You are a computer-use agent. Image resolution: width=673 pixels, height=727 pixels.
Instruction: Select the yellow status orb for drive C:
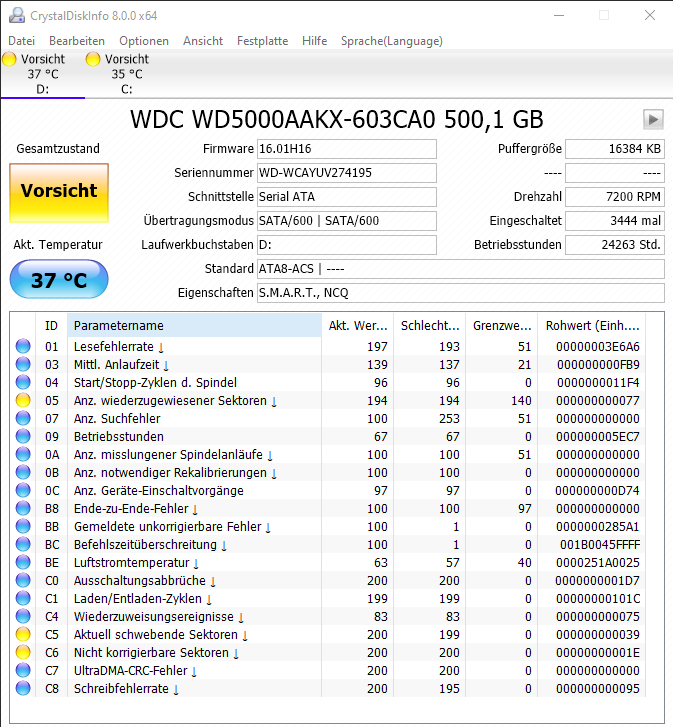pyautogui.click(x=93, y=59)
